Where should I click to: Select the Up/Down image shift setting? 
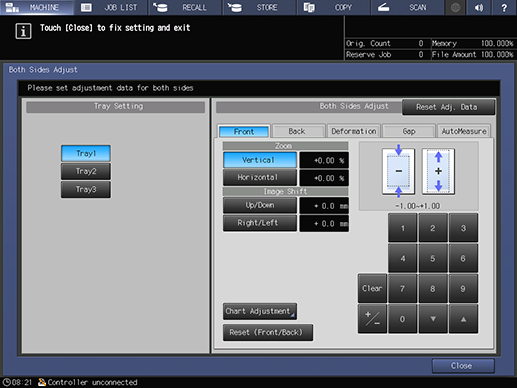260,205
